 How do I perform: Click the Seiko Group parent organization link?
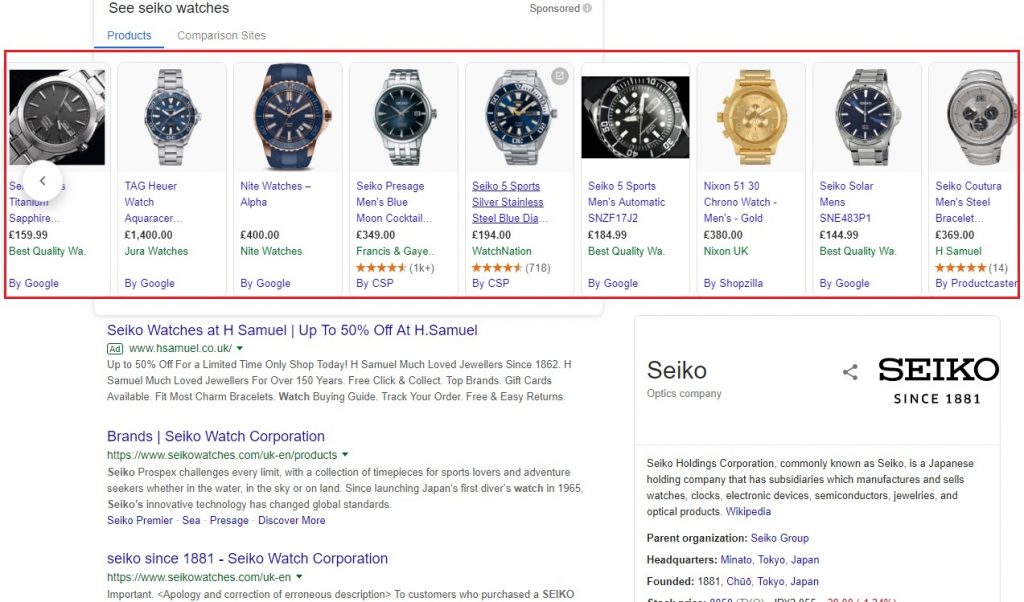point(780,538)
